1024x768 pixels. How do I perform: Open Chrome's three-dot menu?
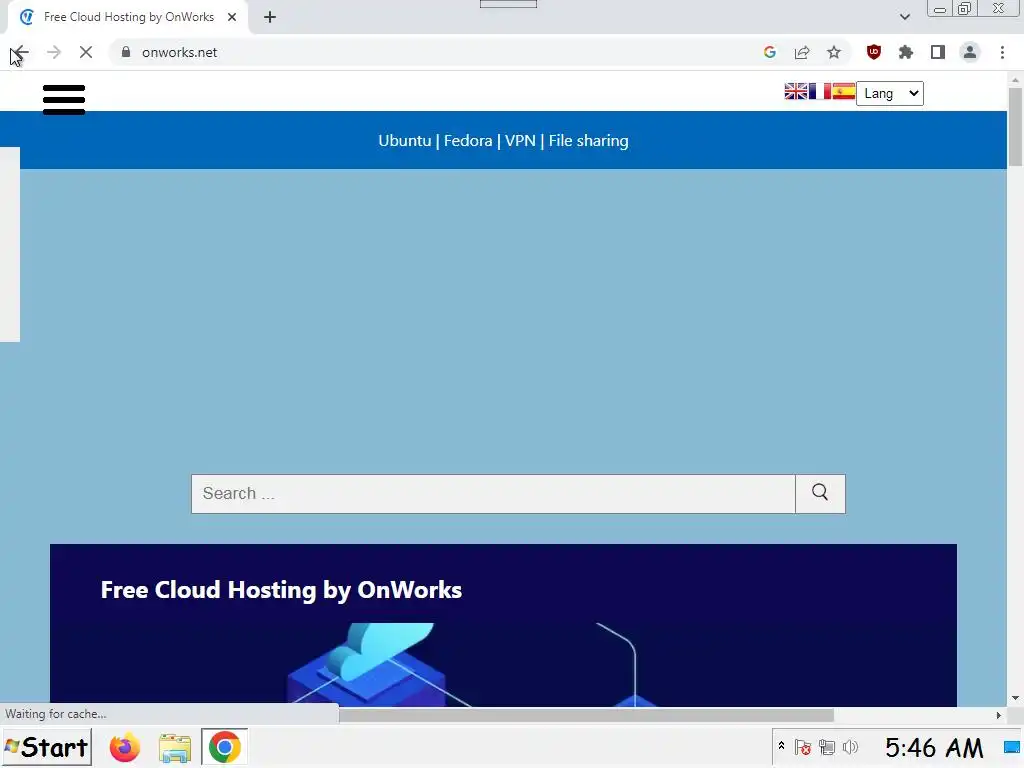pyautogui.click(x=1002, y=52)
